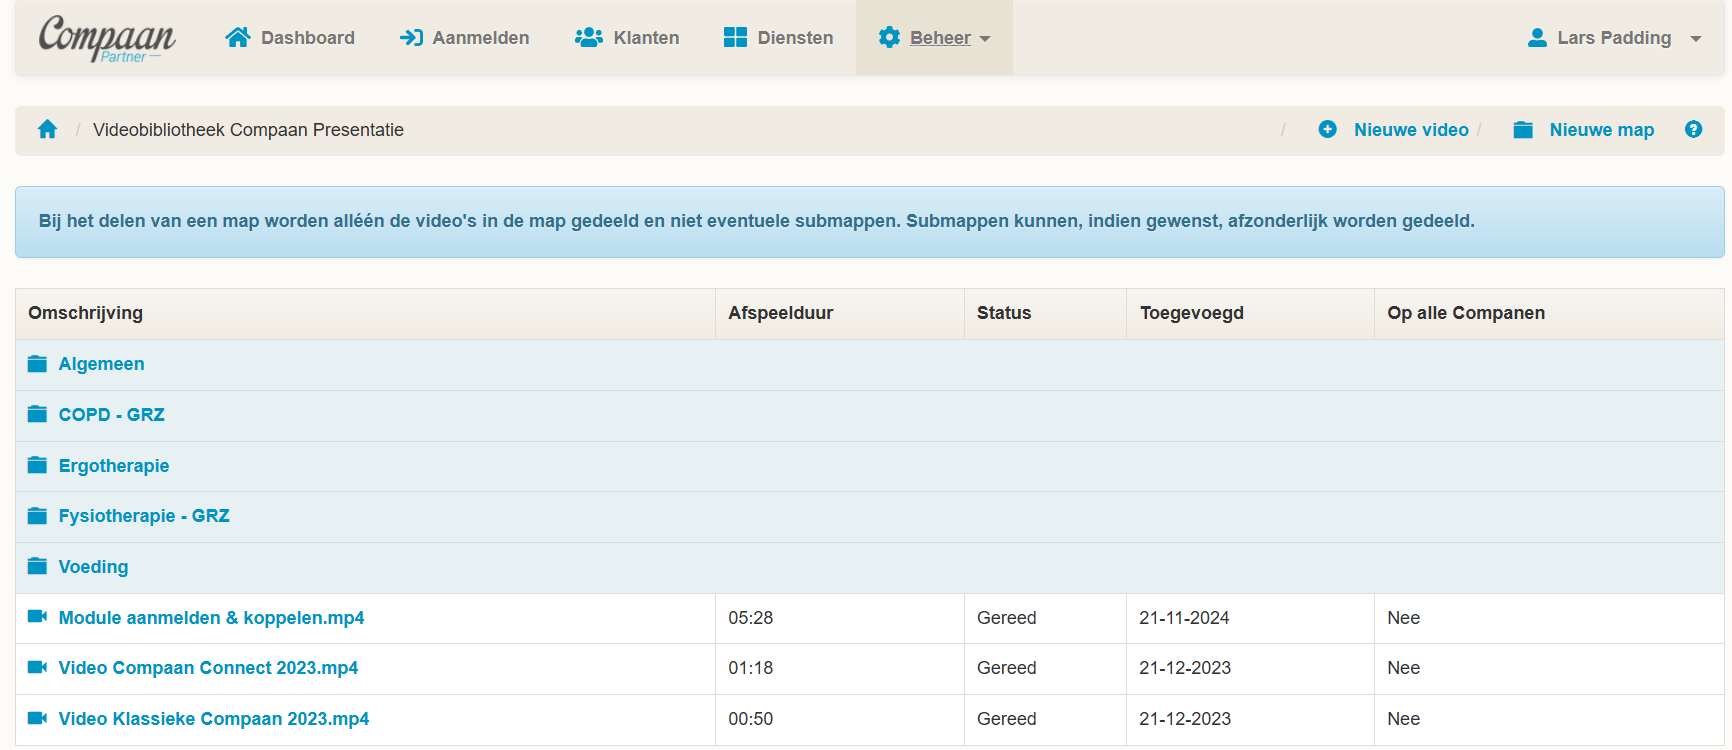This screenshot has width=1732, height=750.
Task: Open the Algemeen folder link
Action: click(101, 364)
